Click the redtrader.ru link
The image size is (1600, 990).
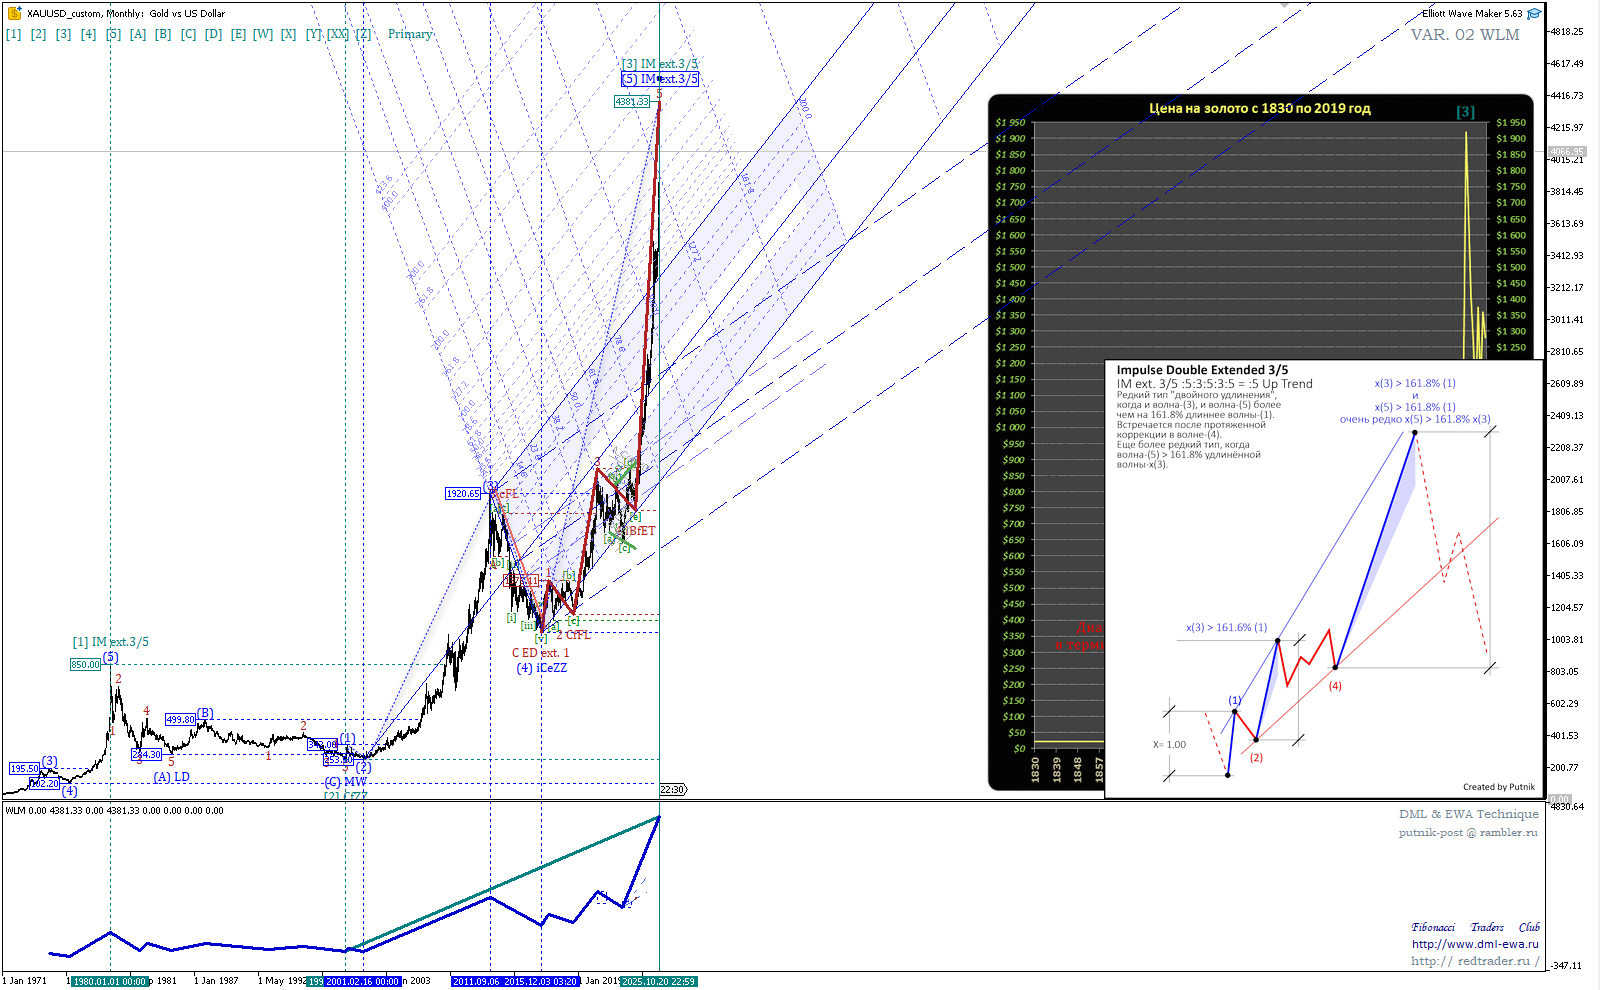(x=1470, y=961)
